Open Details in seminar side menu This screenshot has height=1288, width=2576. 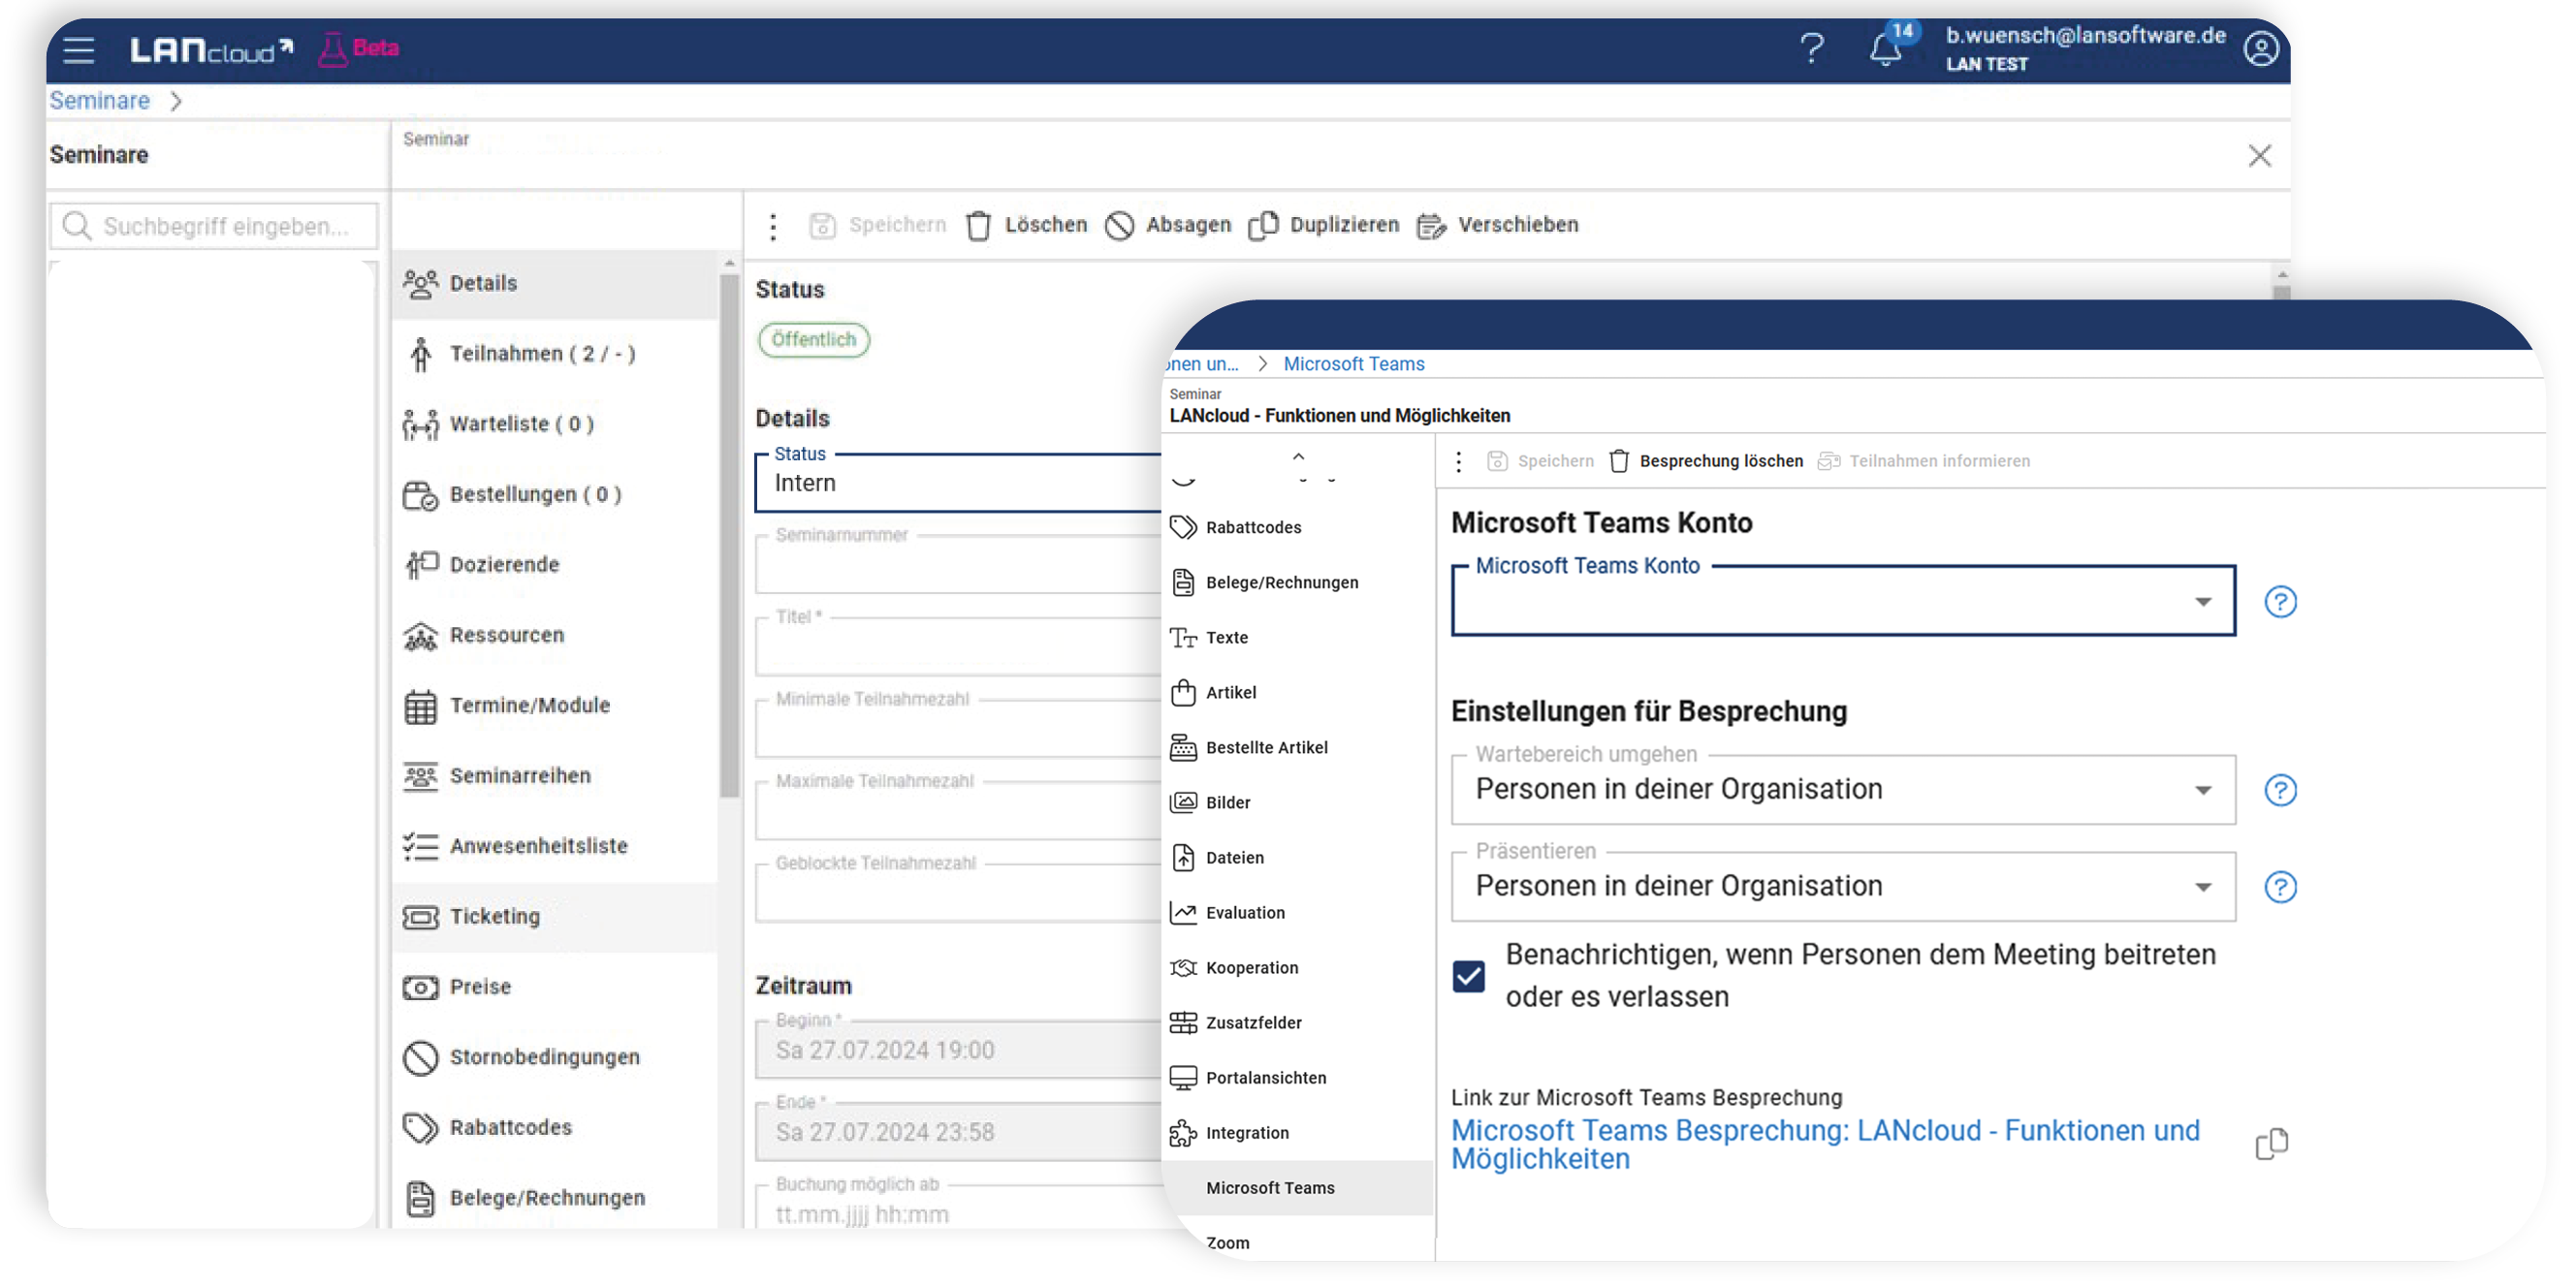[555, 284]
